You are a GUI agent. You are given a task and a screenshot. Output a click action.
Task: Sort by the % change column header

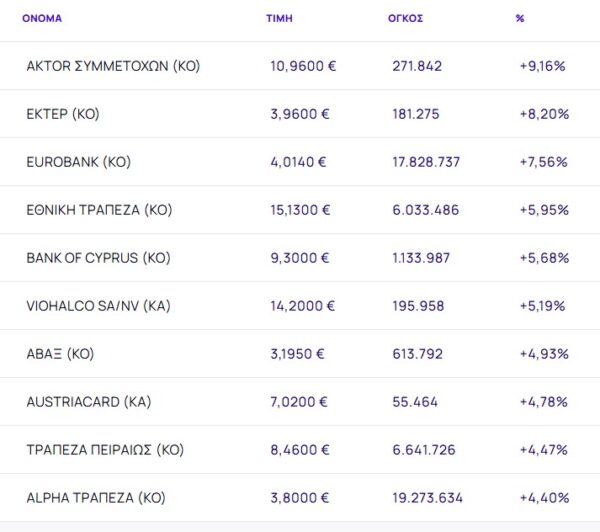click(x=520, y=18)
